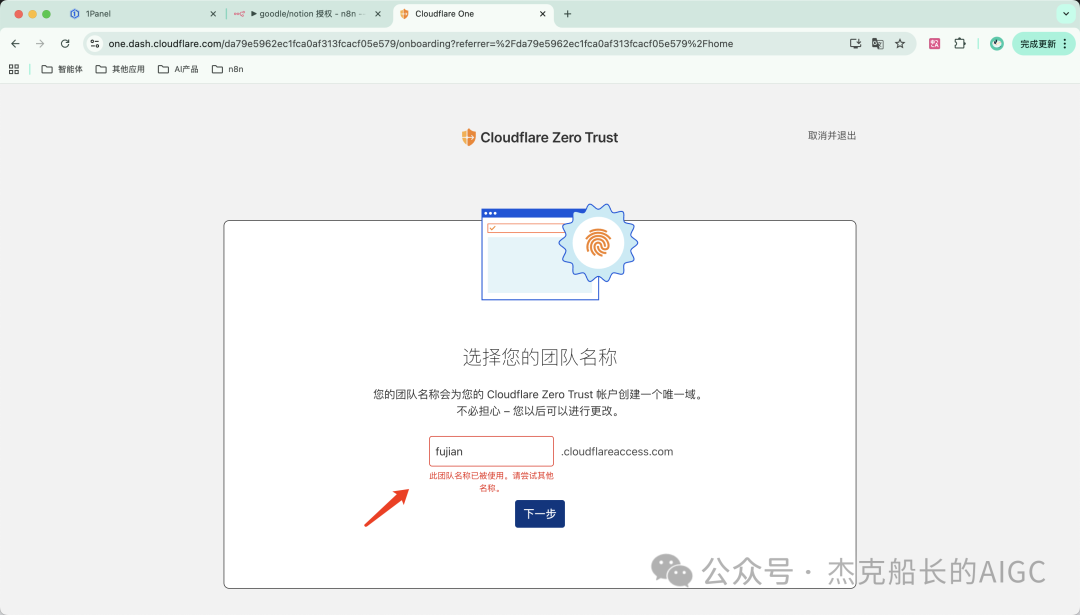Bookmark this page with the star icon

pos(900,43)
